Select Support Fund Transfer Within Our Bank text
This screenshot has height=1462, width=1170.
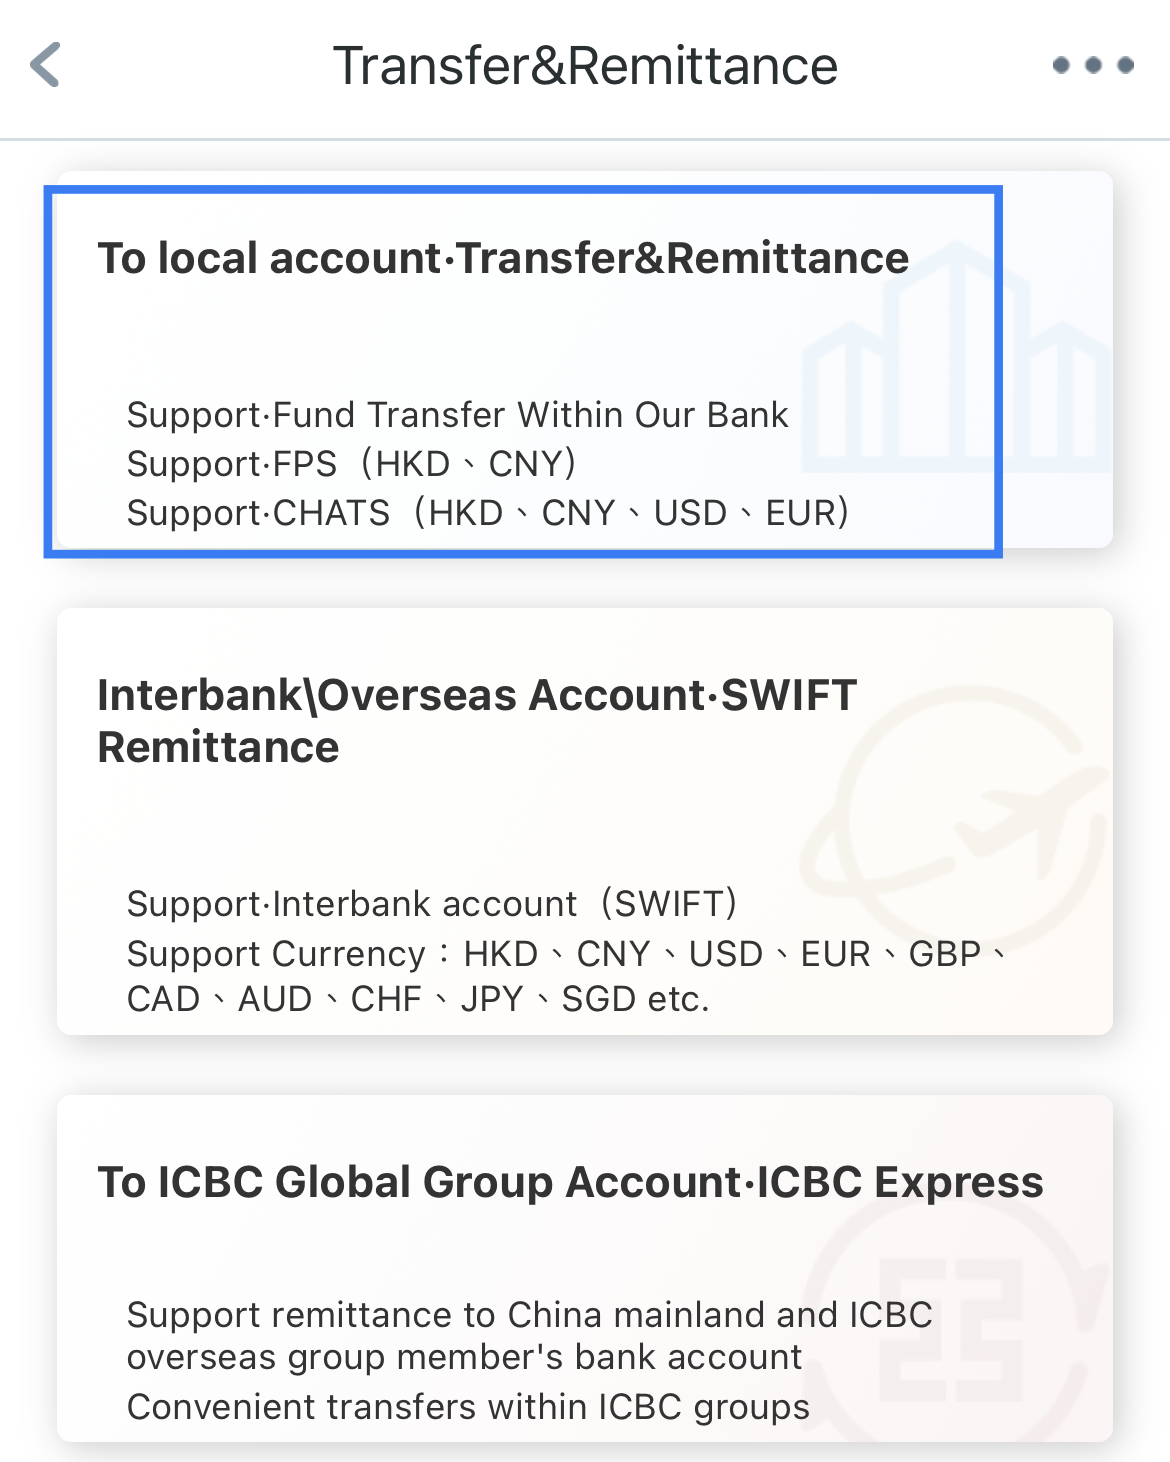coord(458,414)
